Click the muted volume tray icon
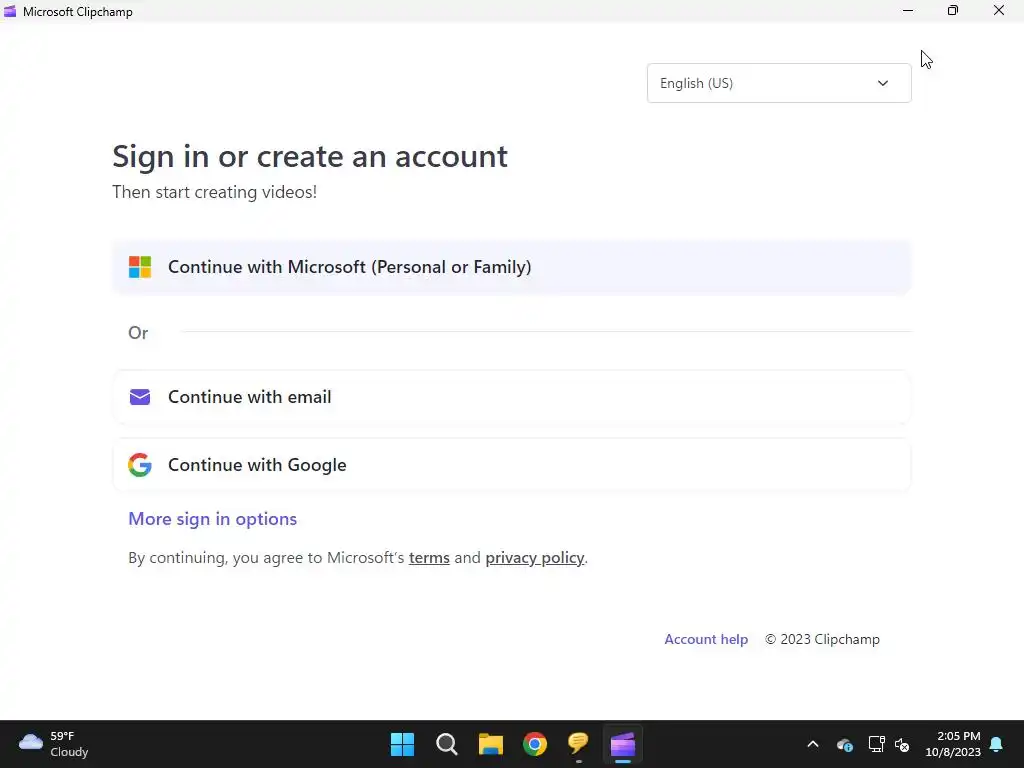Image resolution: width=1024 pixels, height=768 pixels. coord(902,744)
